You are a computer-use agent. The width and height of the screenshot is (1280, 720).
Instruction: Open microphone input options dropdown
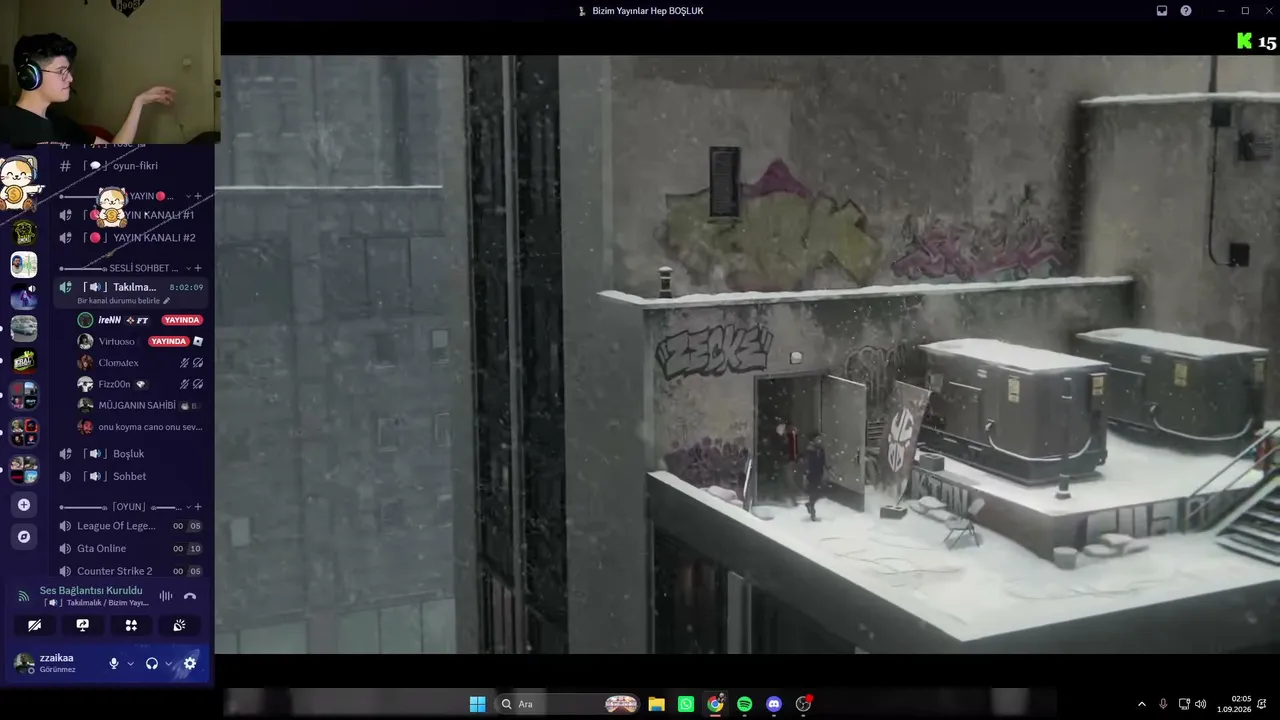coord(130,663)
